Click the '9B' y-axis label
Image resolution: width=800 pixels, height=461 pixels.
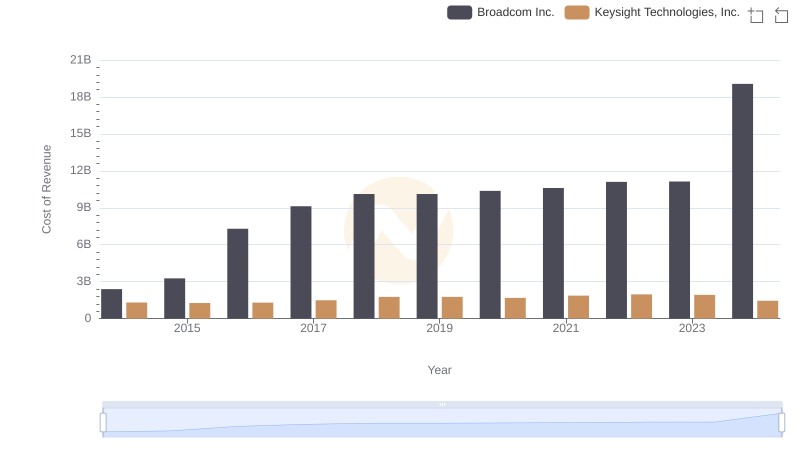pyautogui.click(x=84, y=208)
